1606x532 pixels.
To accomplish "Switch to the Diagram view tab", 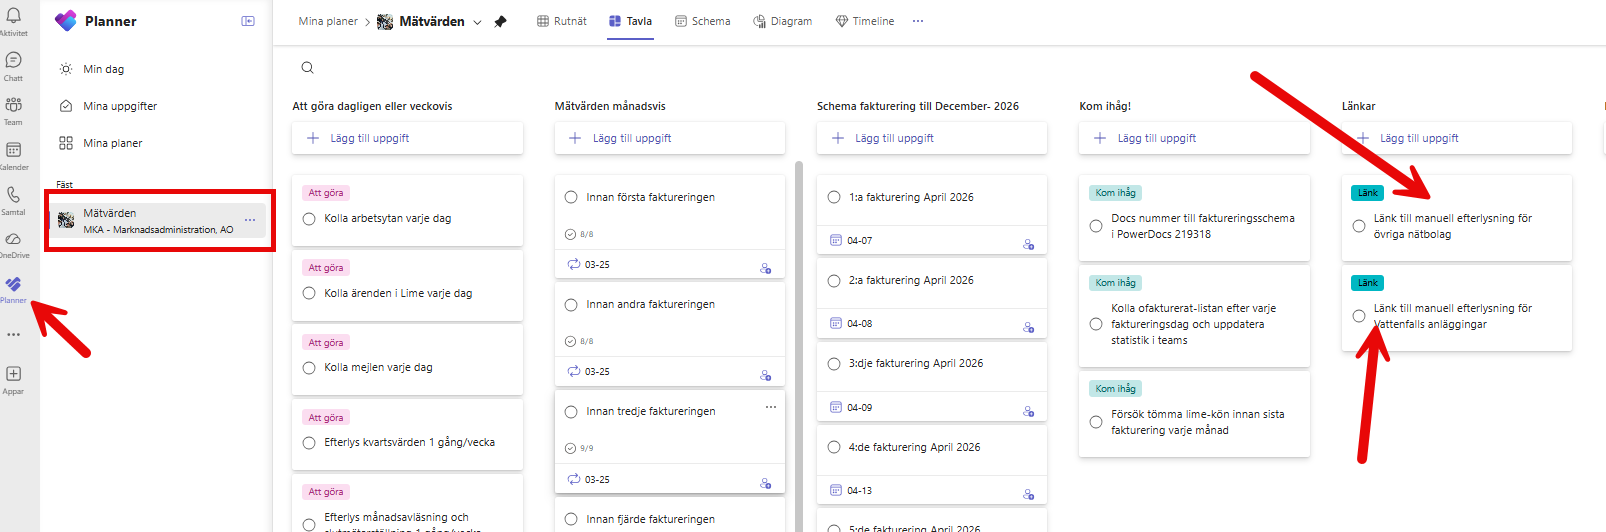I will pyautogui.click(x=782, y=21).
